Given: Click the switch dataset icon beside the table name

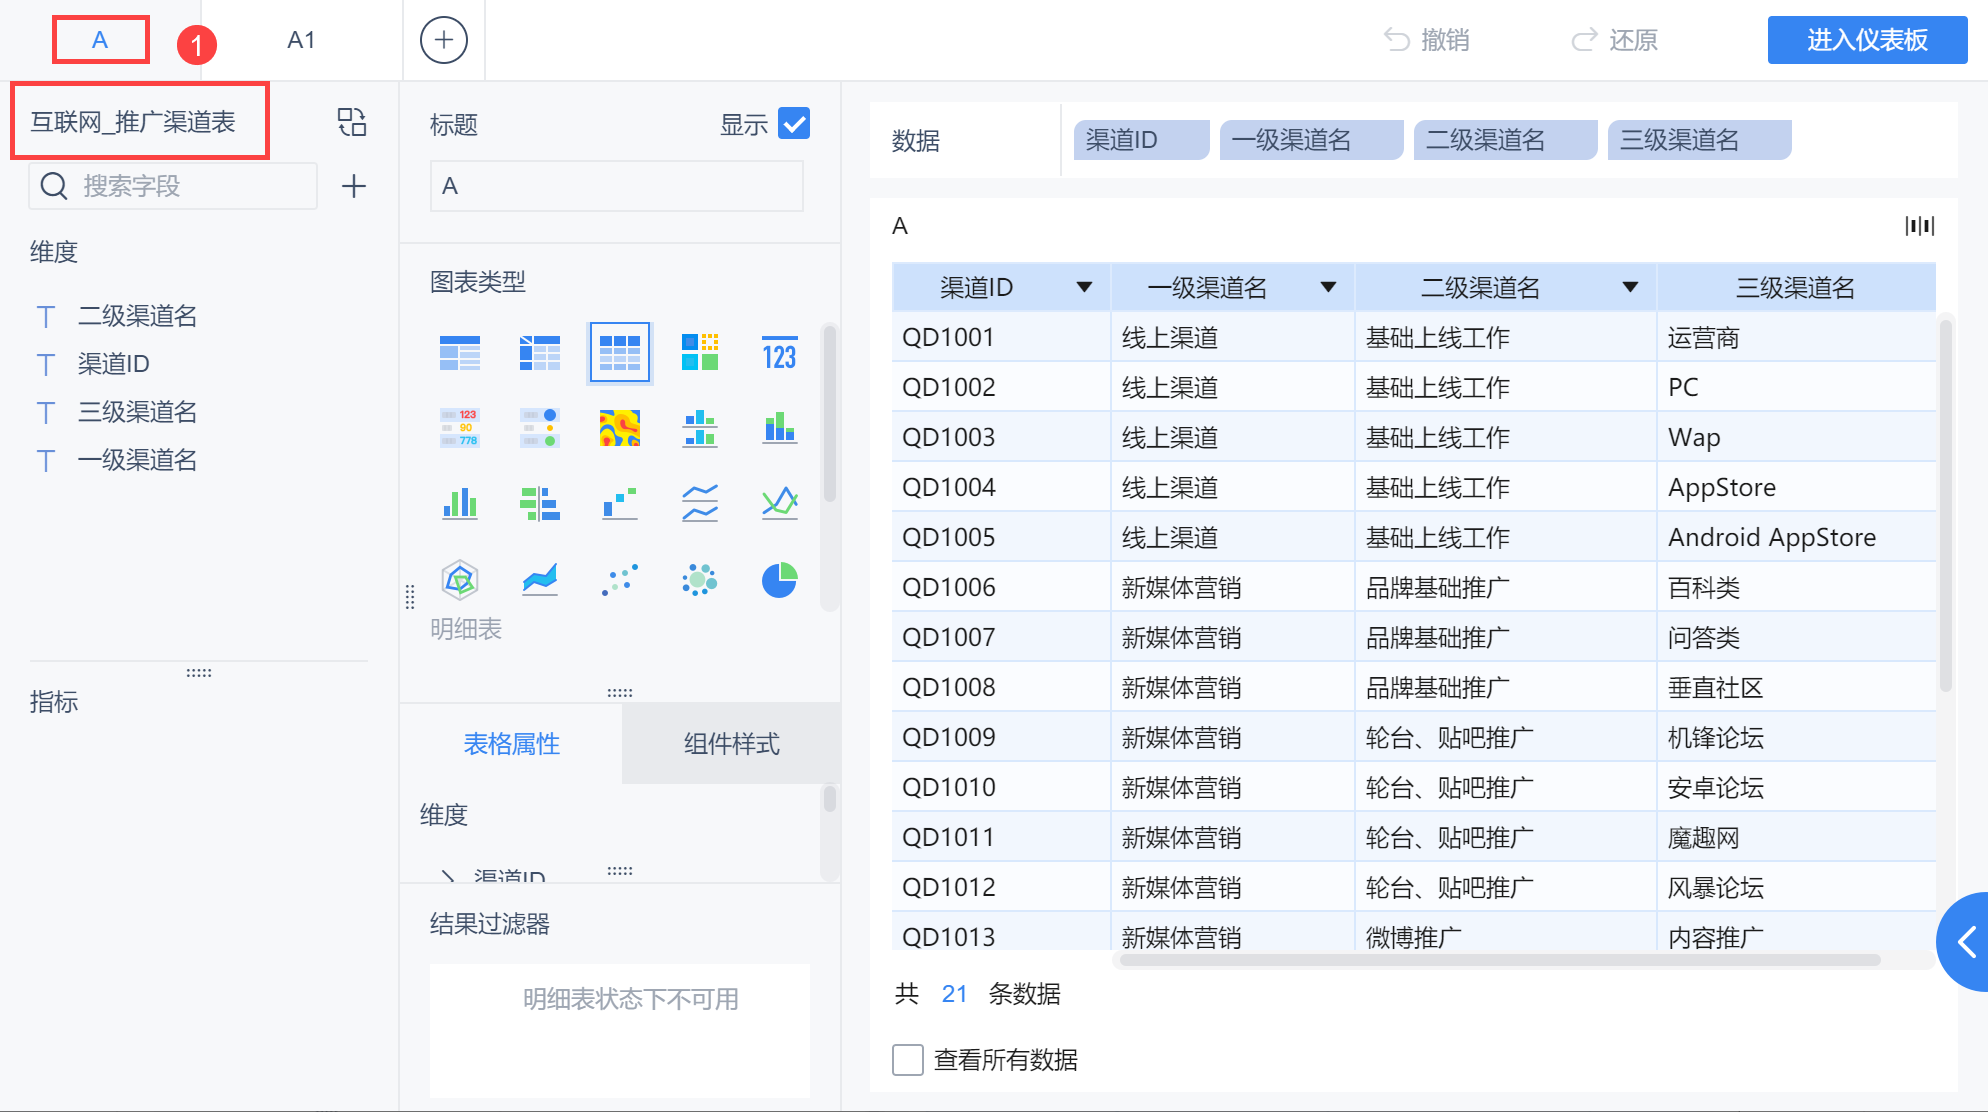Looking at the screenshot, I should tap(352, 122).
